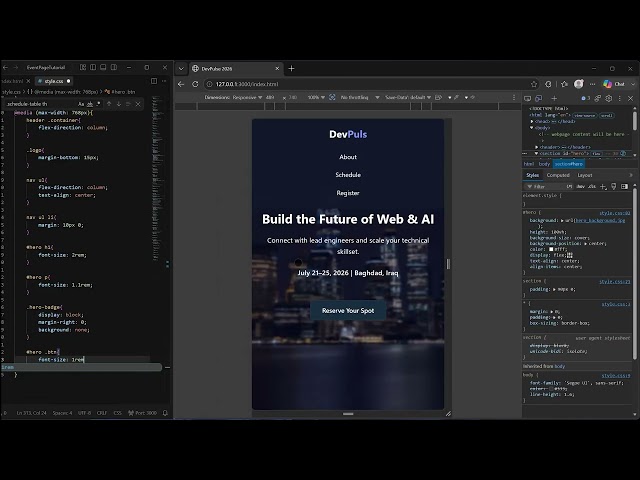Add another DevTools tool tab
This screenshot has width=640, height=480.
[x=554, y=98]
